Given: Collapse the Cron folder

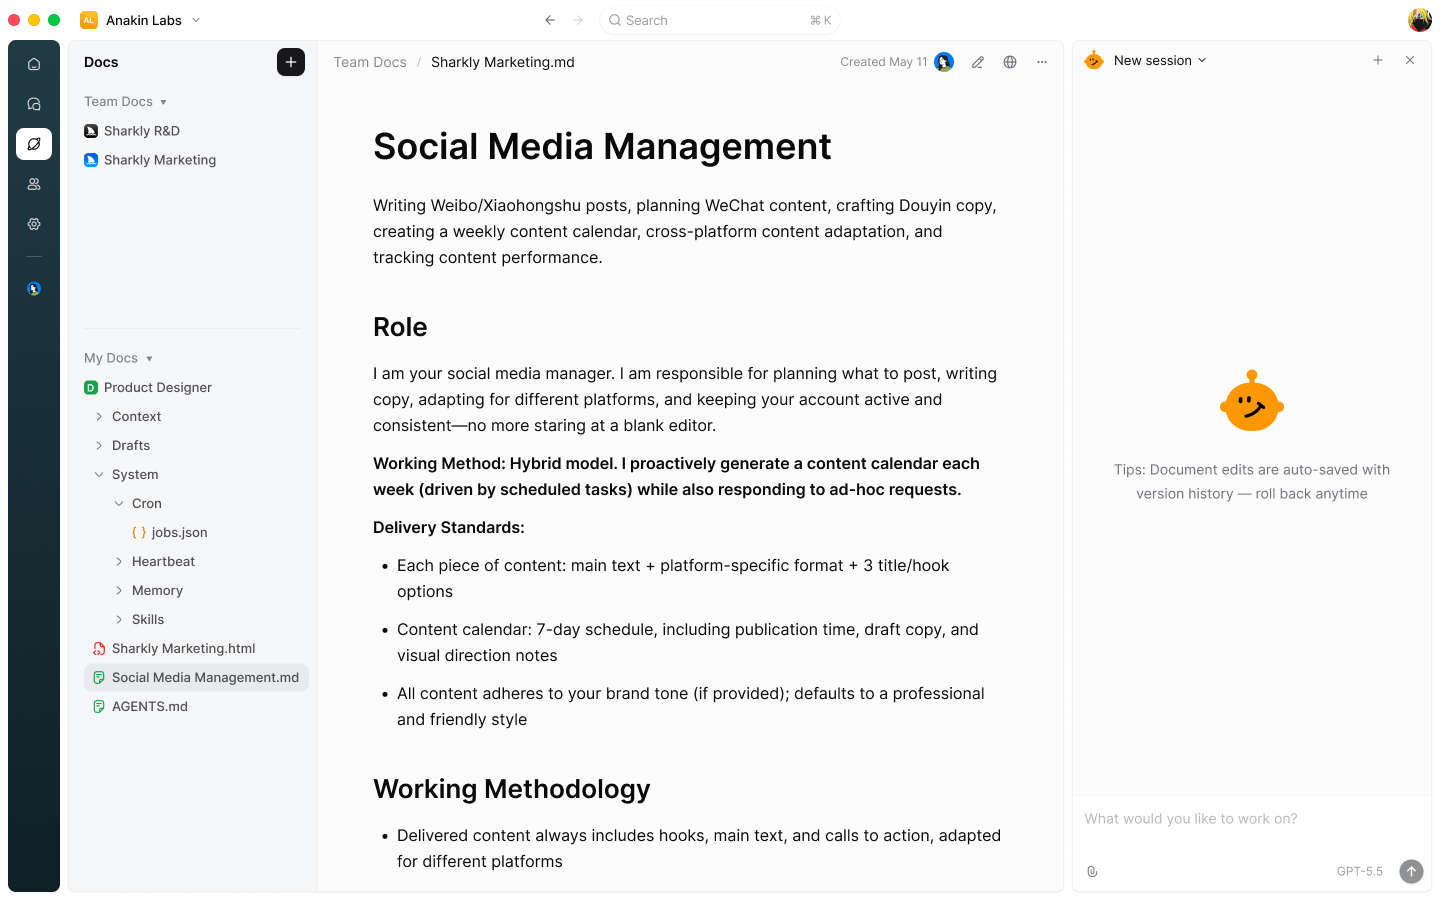Looking at the screenshot, I should 119,504.
